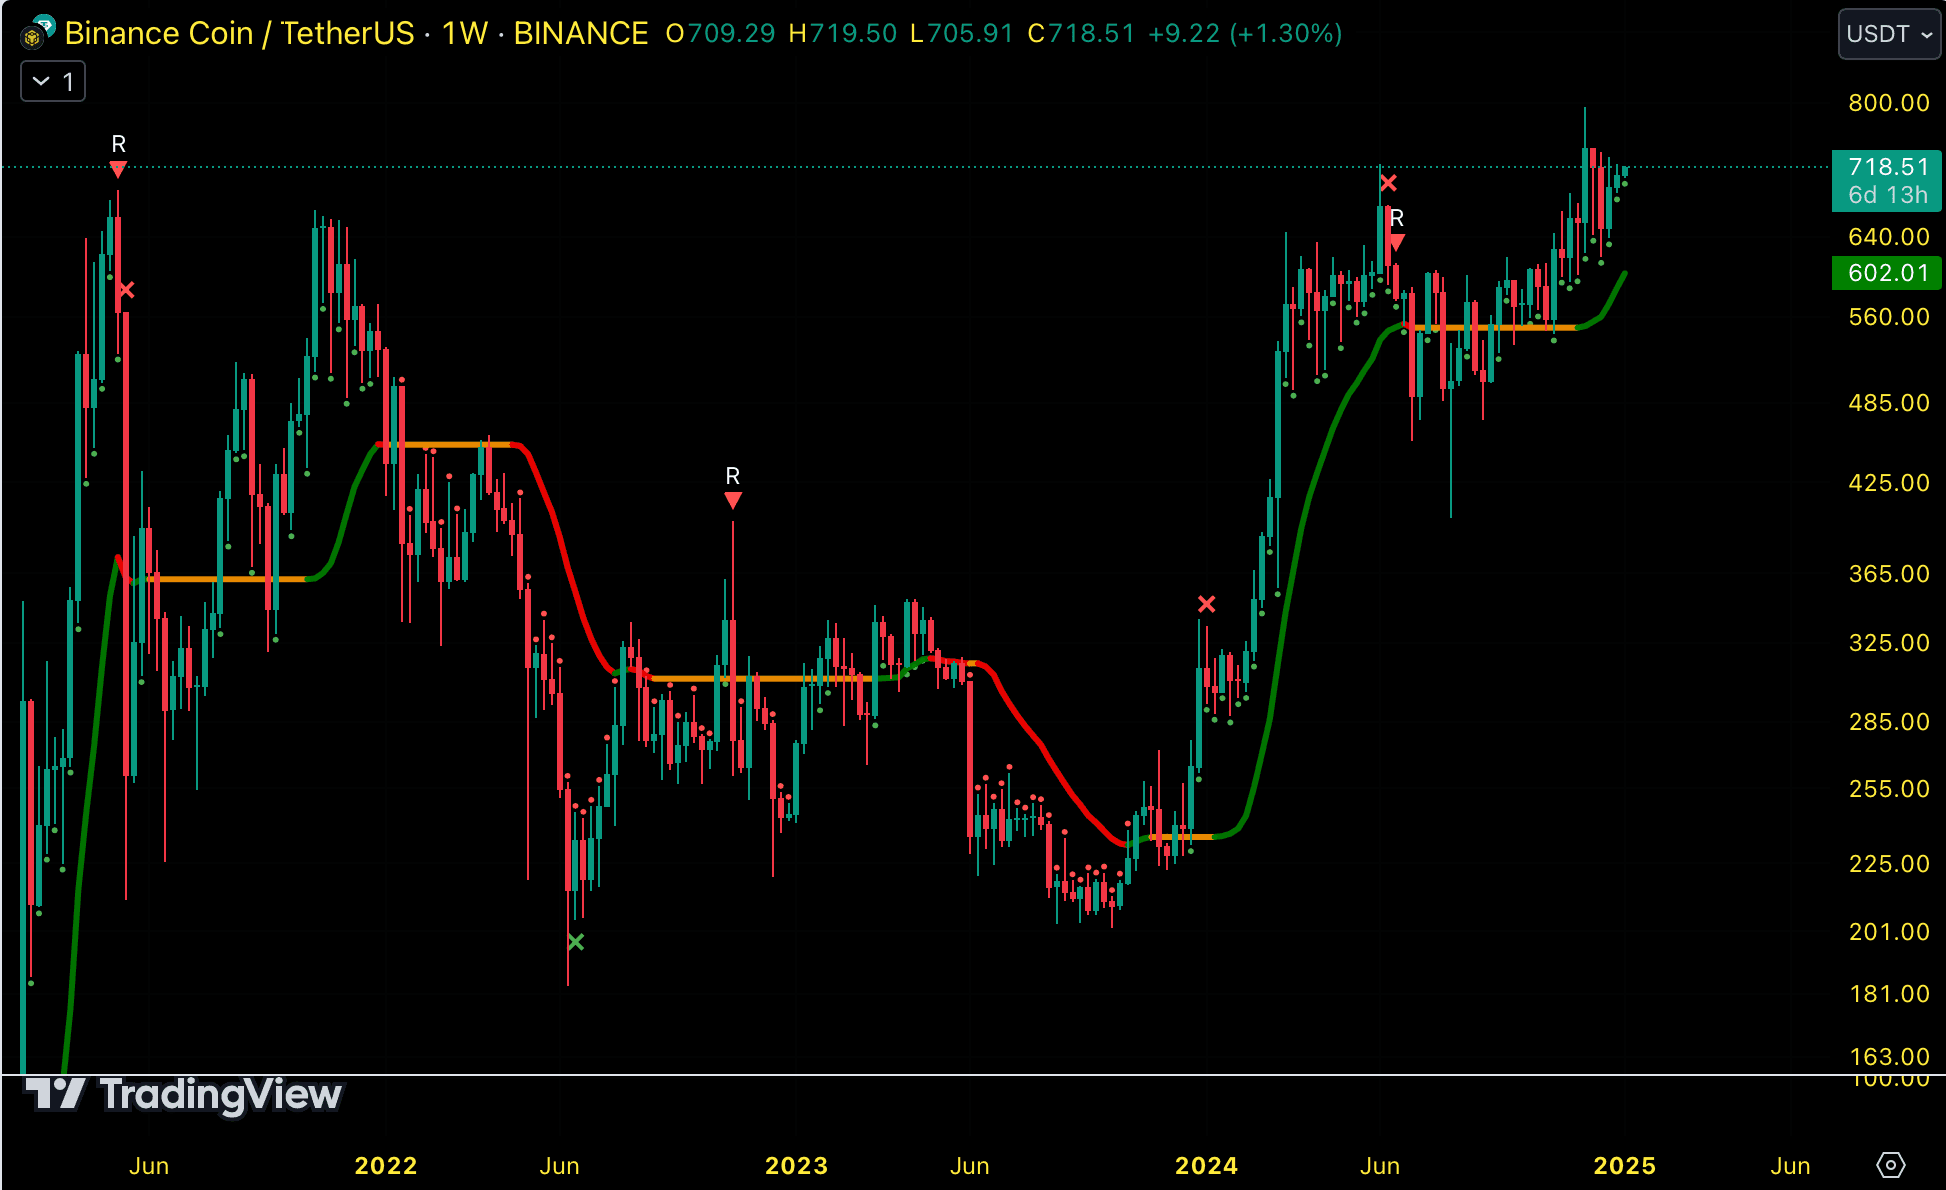Click the R marker before 2023
Viewport: 1946px width, 1190px height.
click(x=733, y=487)
